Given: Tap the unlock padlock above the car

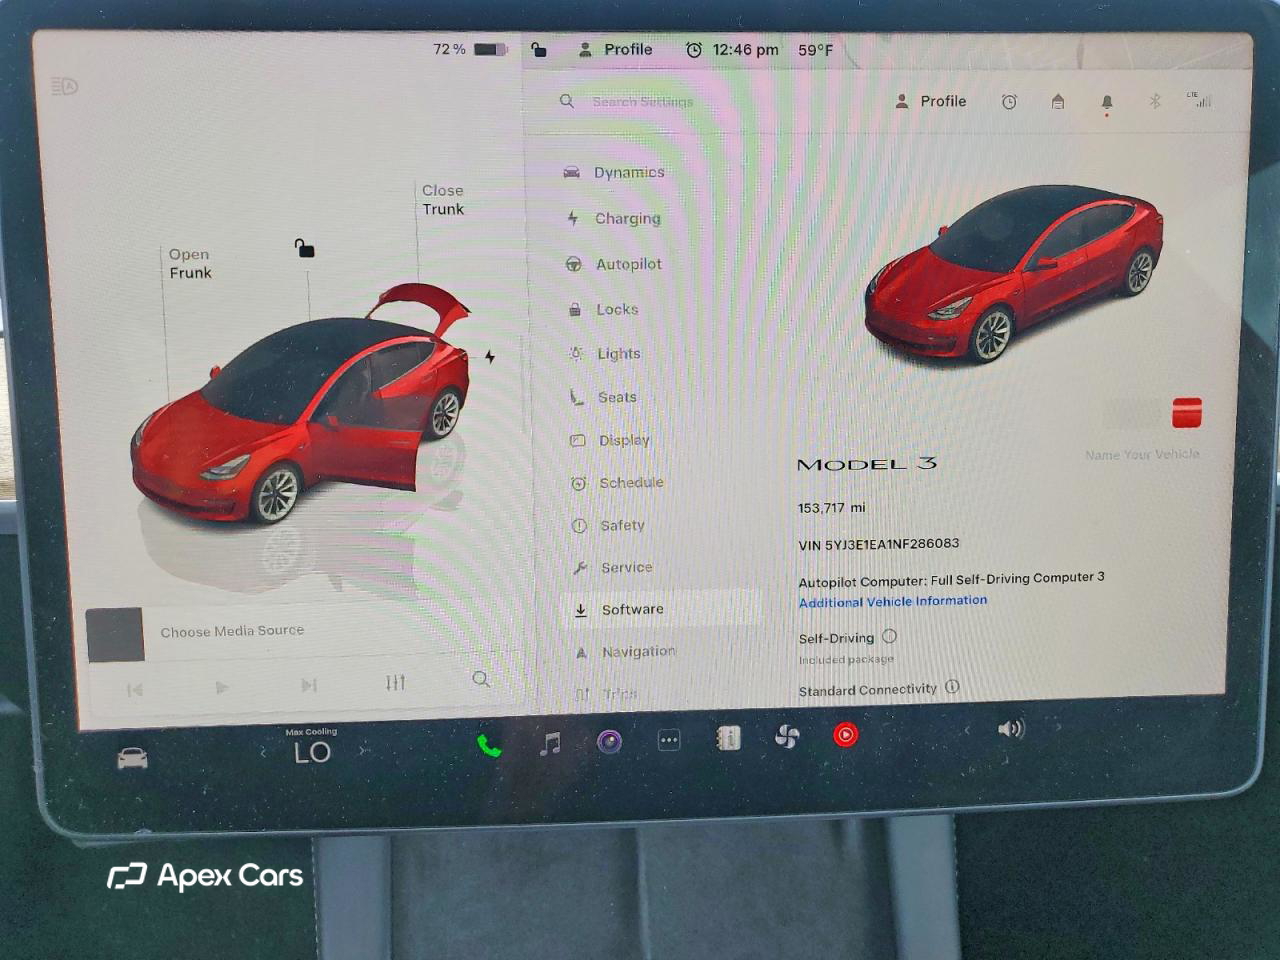Looking at the screenshot, I should click(305, 247).
